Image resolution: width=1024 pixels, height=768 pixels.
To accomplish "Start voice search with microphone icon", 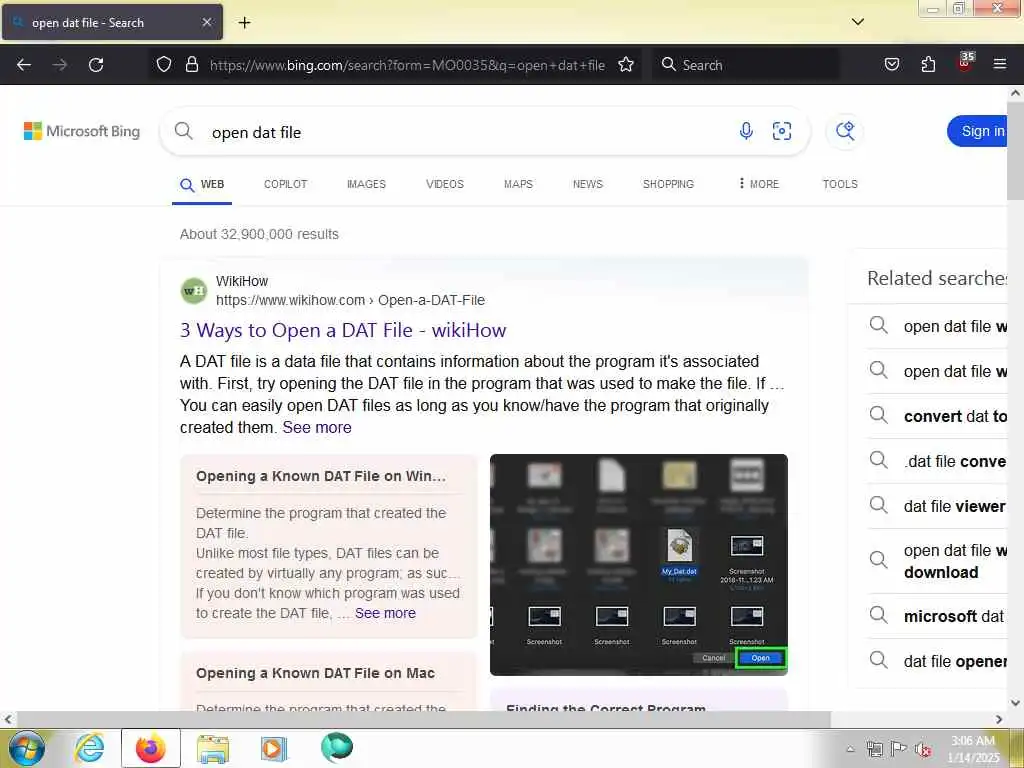I will [746, 131].
